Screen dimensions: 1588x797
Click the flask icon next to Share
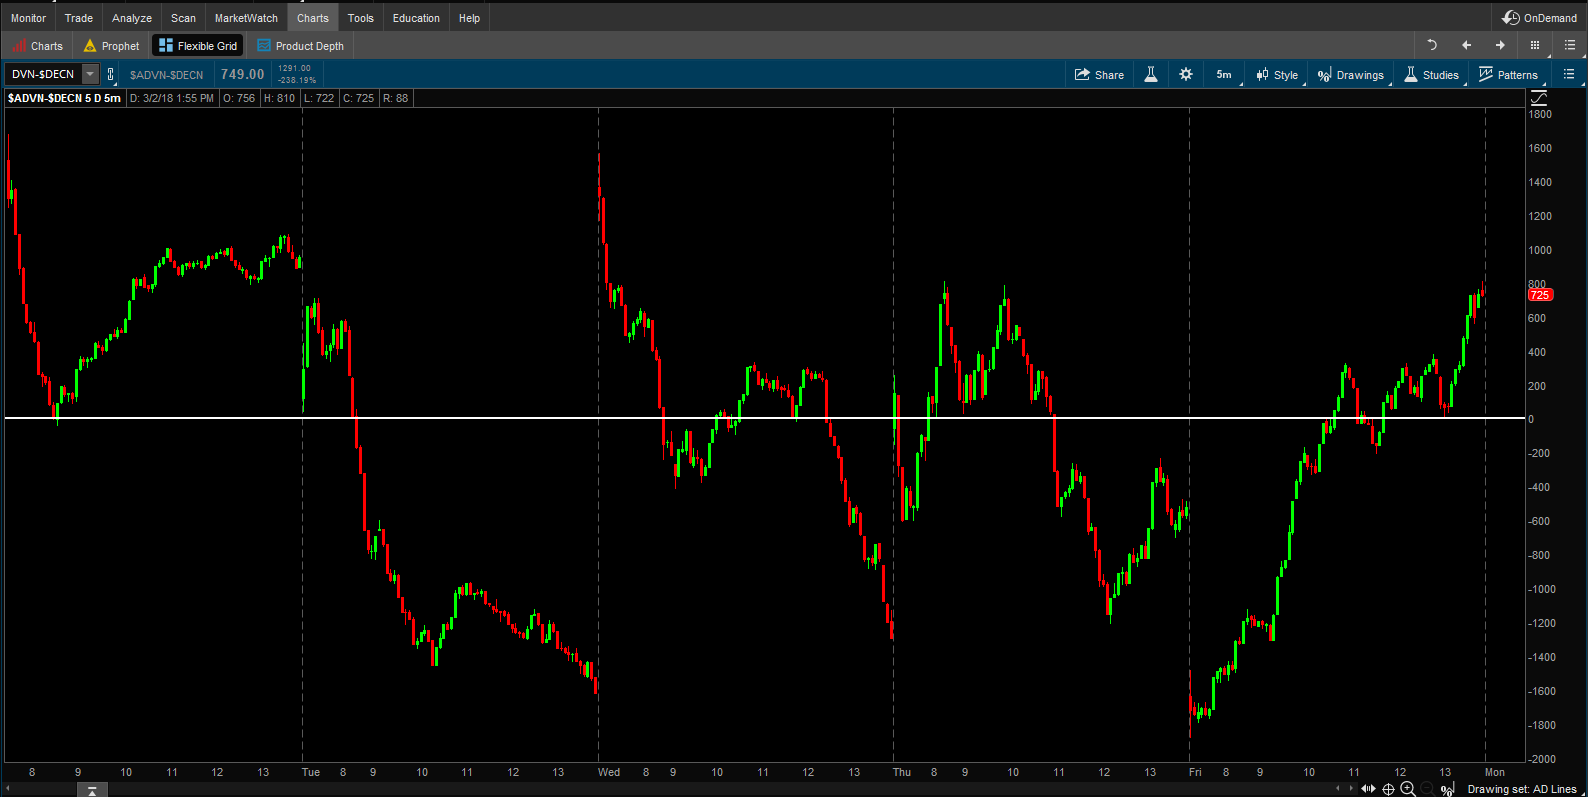coord(1151,75)
